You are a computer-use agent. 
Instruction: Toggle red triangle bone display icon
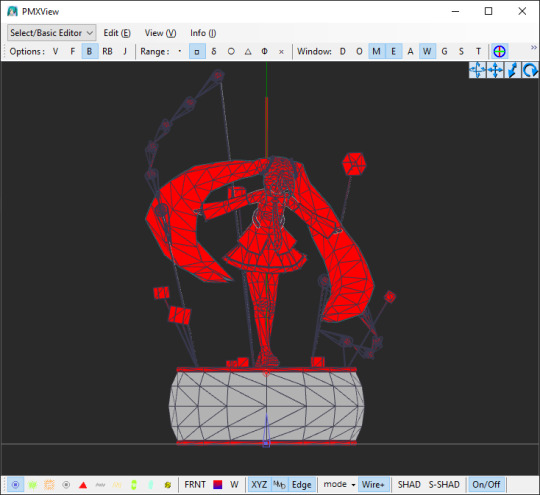point(83,485)
